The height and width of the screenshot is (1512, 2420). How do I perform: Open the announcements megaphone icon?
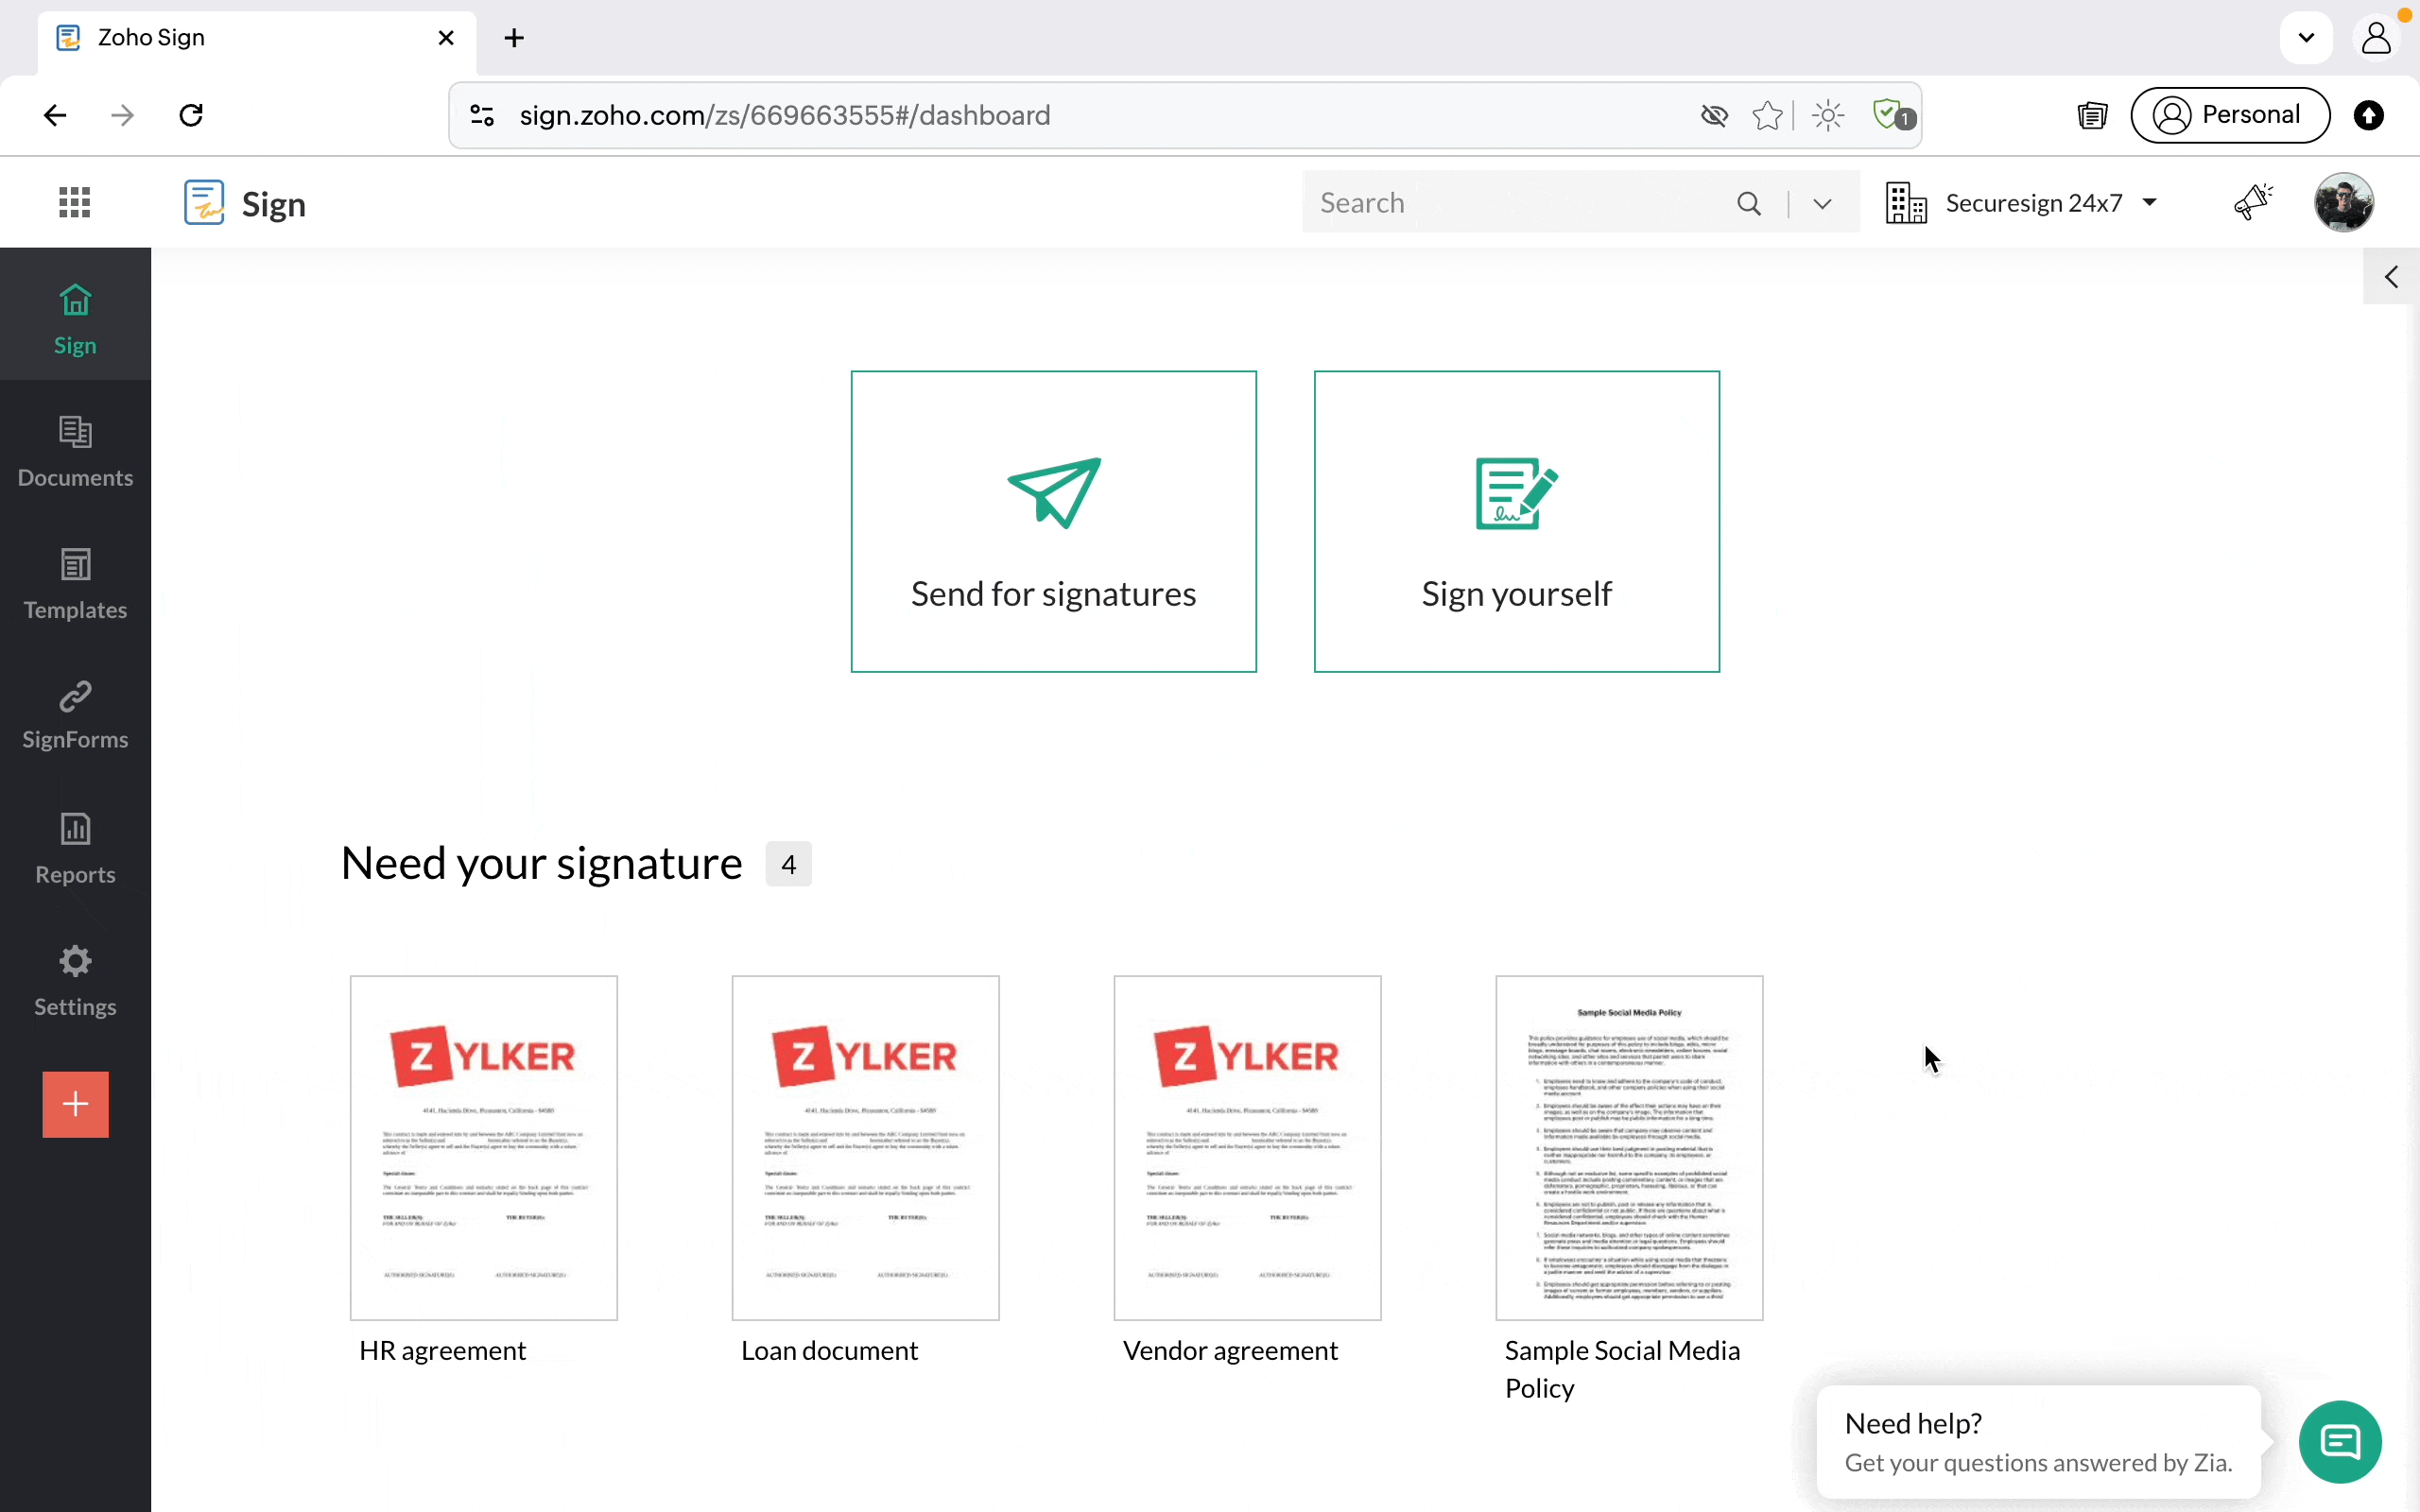[x=2253, y=202]
